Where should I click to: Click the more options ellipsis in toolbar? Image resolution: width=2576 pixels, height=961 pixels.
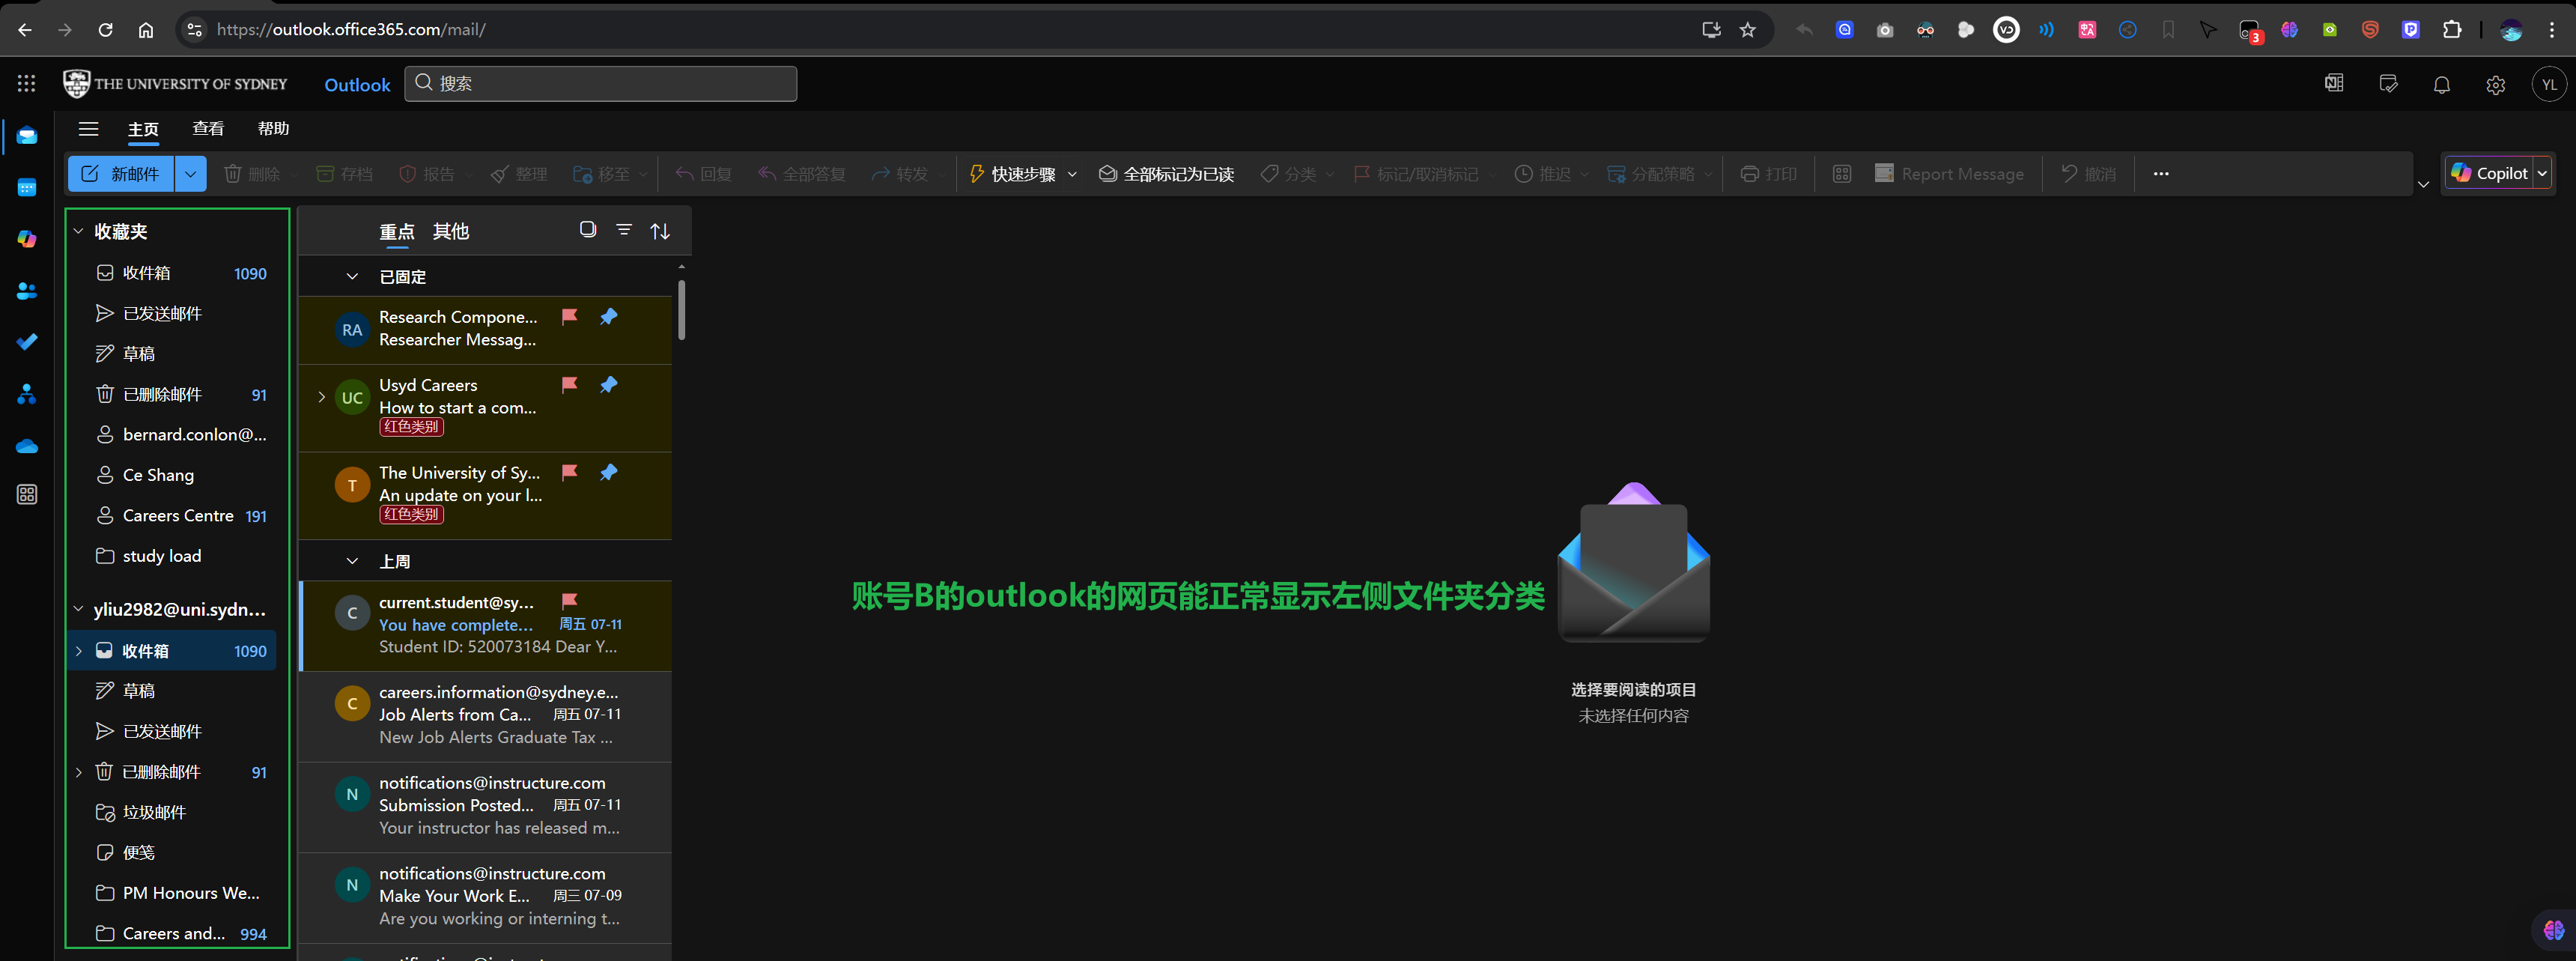[2161, 174]
